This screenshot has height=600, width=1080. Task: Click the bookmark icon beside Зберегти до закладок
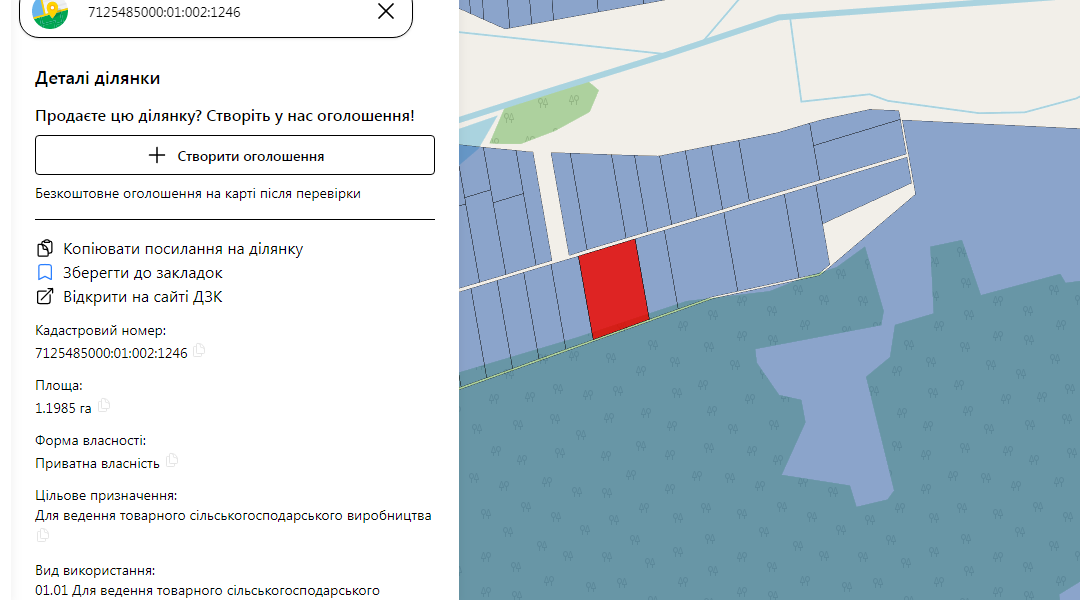(x=44, y=272)
